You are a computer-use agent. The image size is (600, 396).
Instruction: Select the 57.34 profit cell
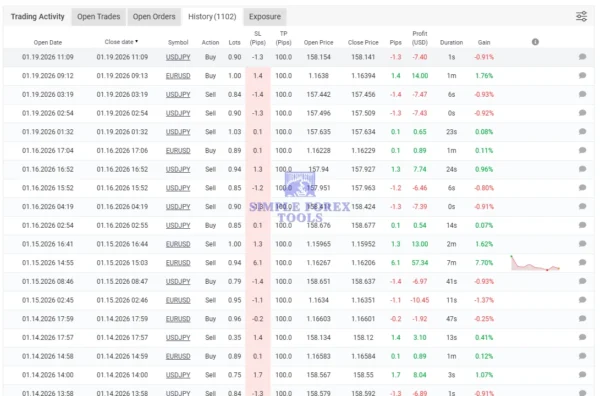click(x=420, y=262)
